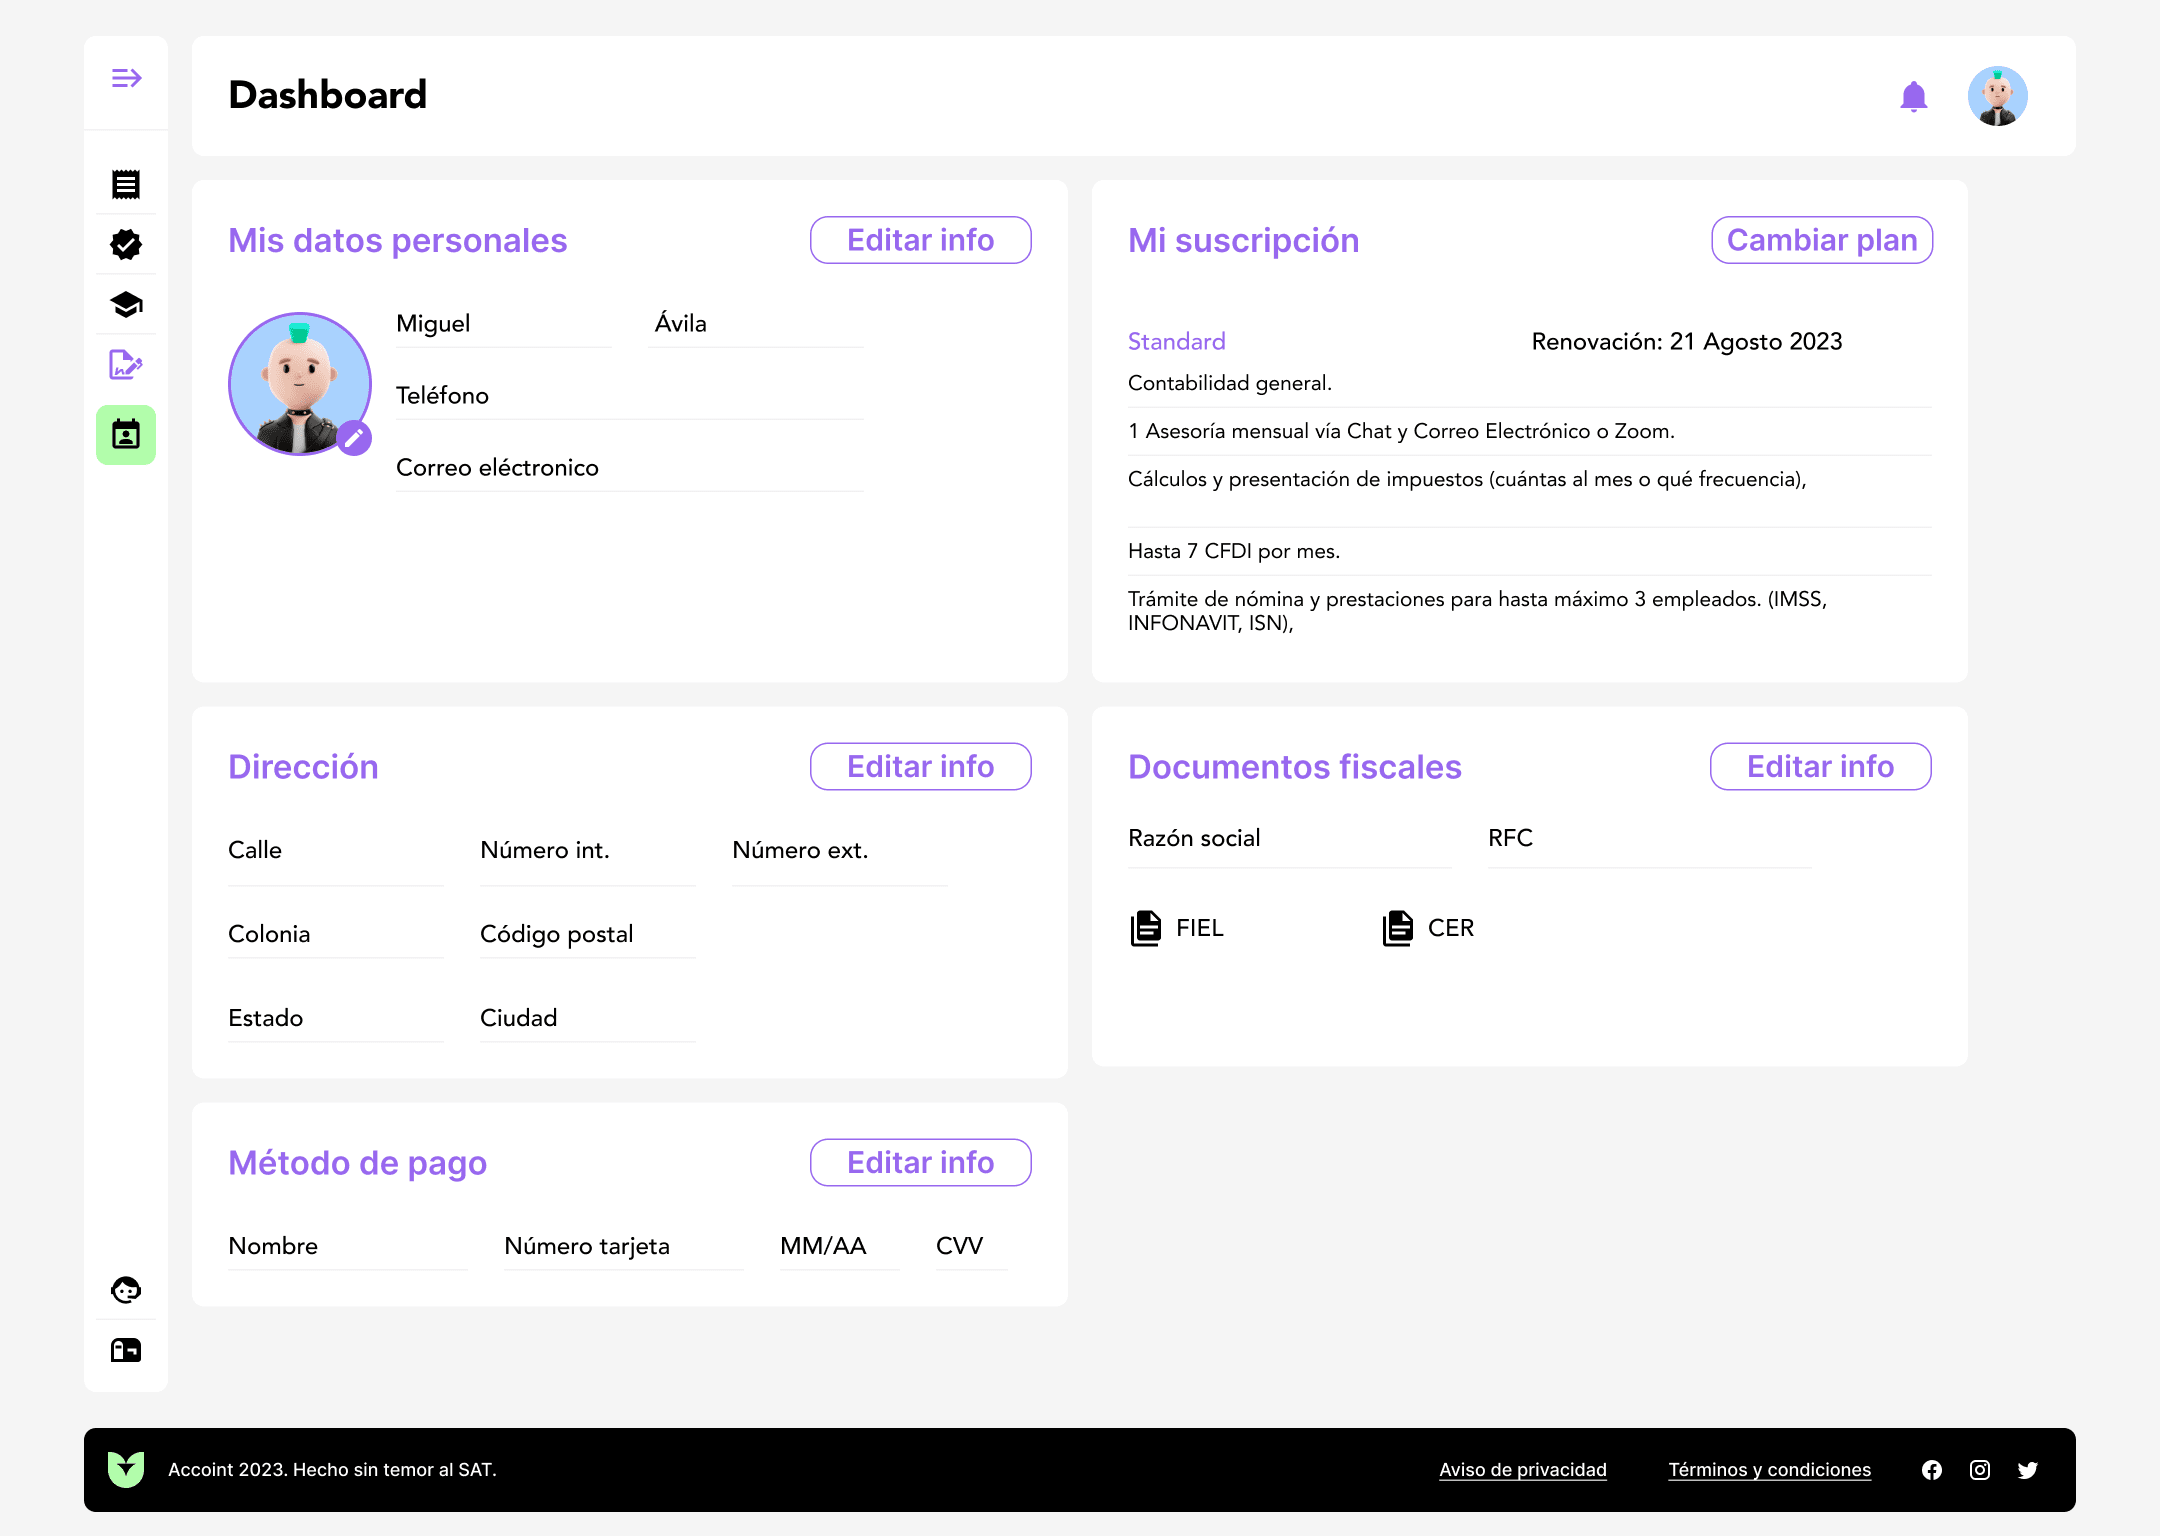Edit profile photo with pencil badge
Image resolution: width=2160 pixels, height=1536 pixels.
tap(354, 438)
